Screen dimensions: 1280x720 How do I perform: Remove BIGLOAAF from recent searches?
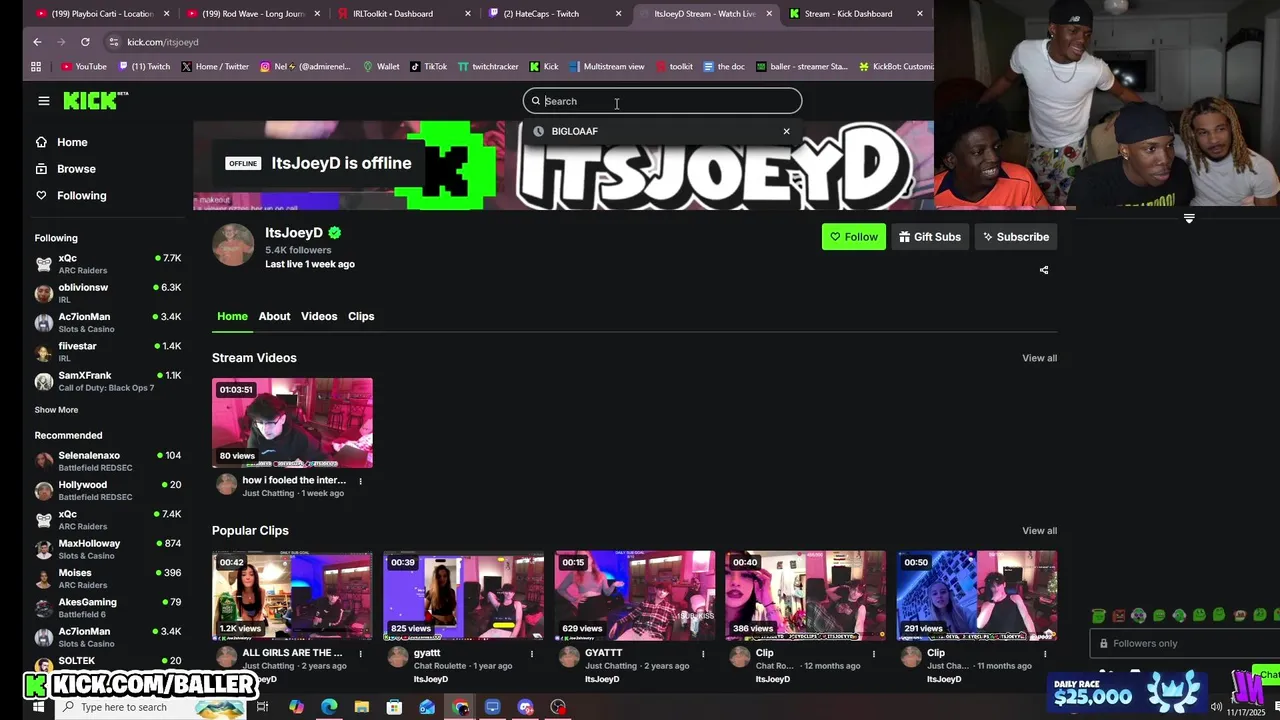pos(786,131)
